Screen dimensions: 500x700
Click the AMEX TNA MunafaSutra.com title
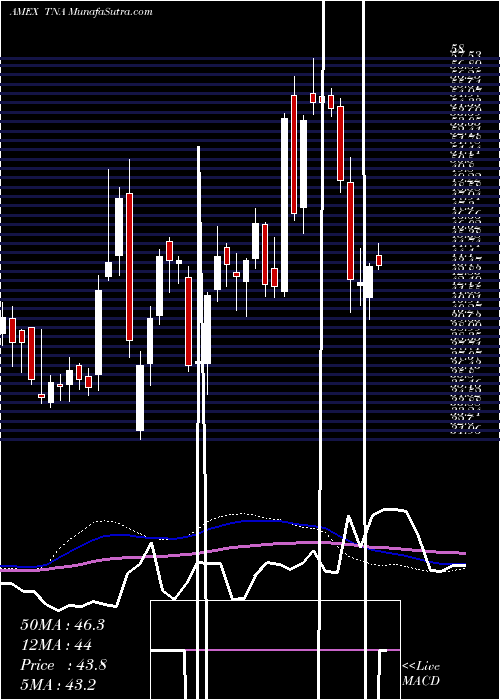click(81, 12)
